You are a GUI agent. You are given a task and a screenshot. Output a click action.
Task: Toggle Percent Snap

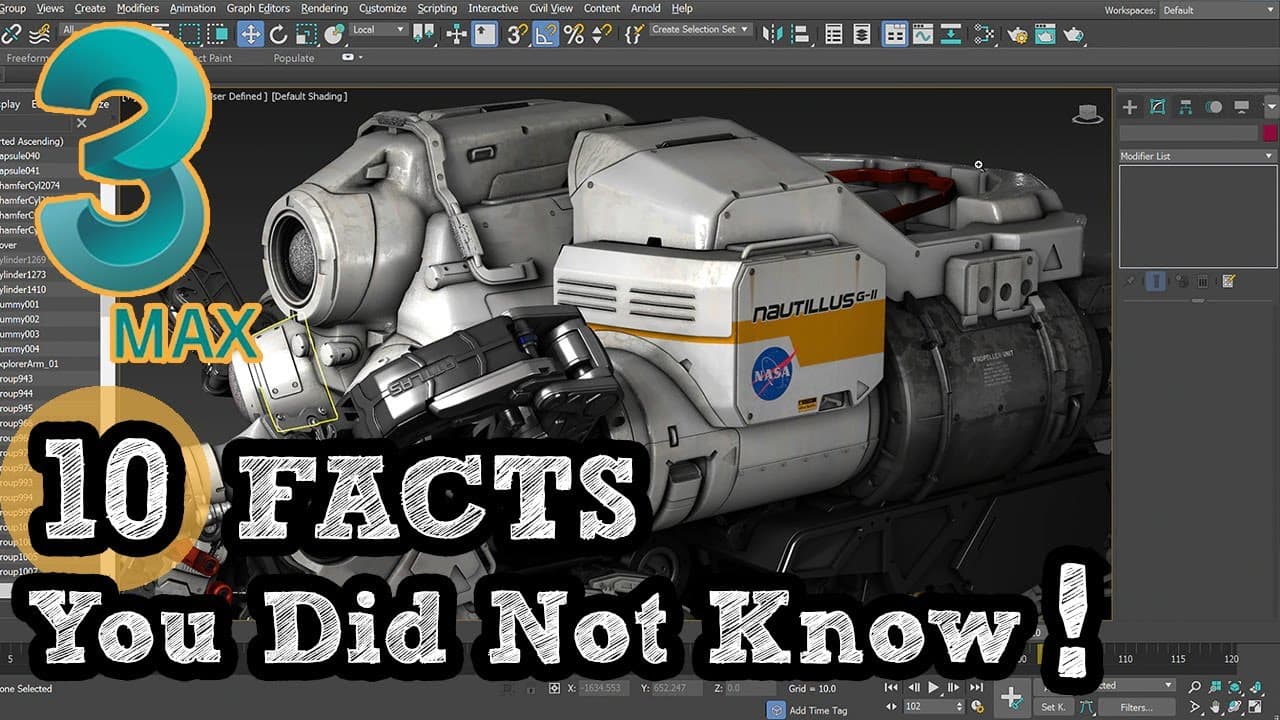tap(573, 34)
